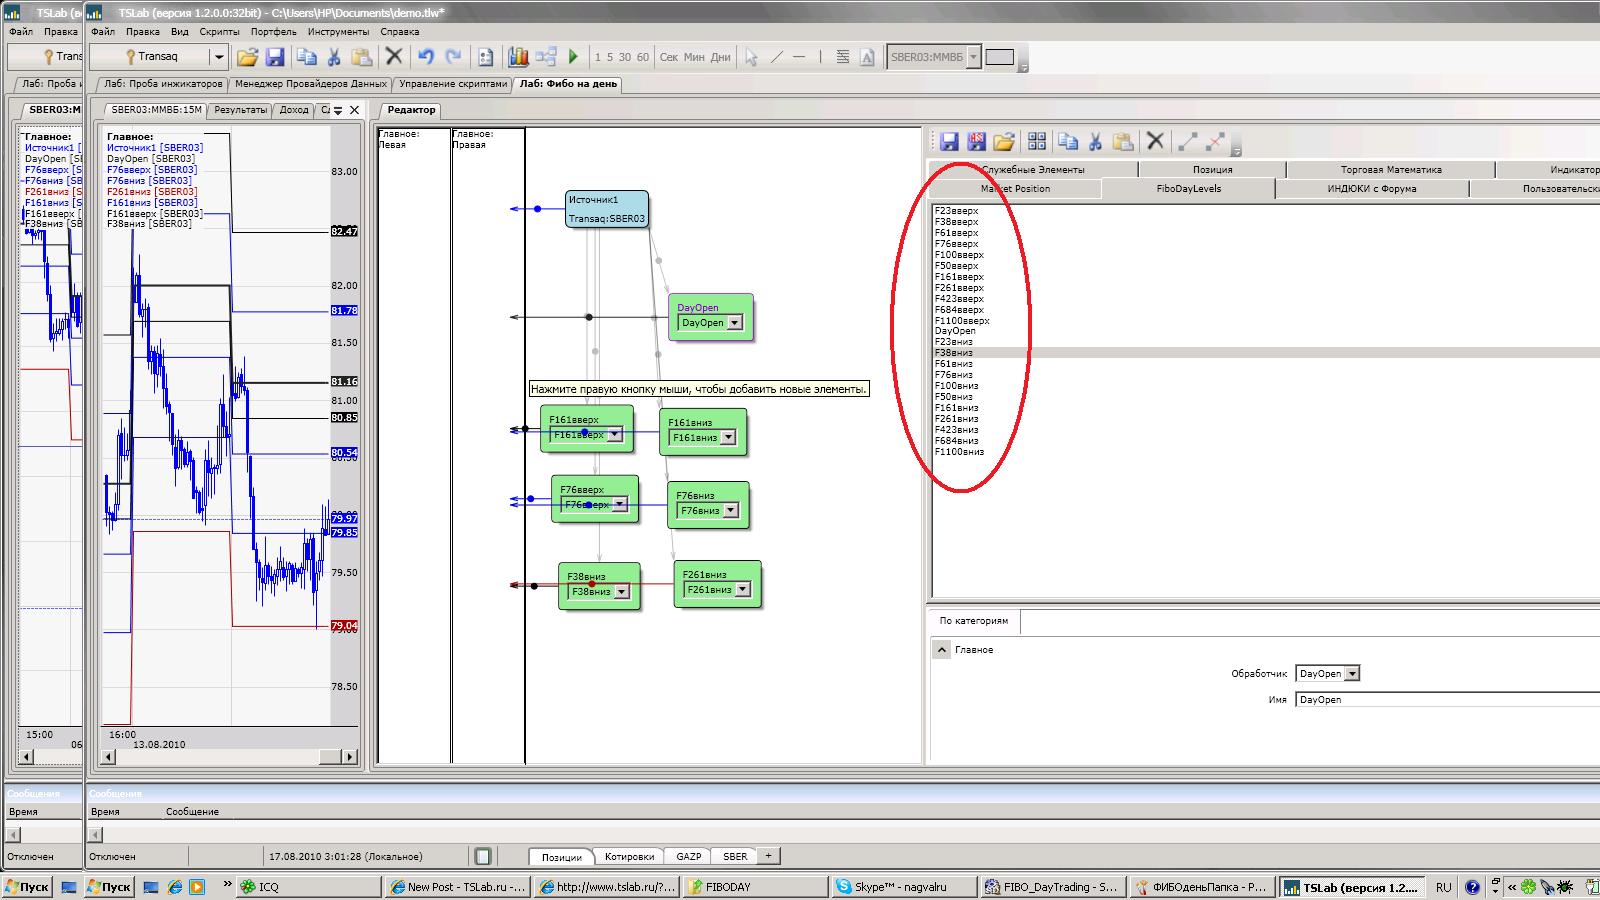Open the Обработчик DayOpen dropdown
Image resolution: width=1600 pixels, height=900 pixels.
pyautogui.click(x=1352, y=674)
